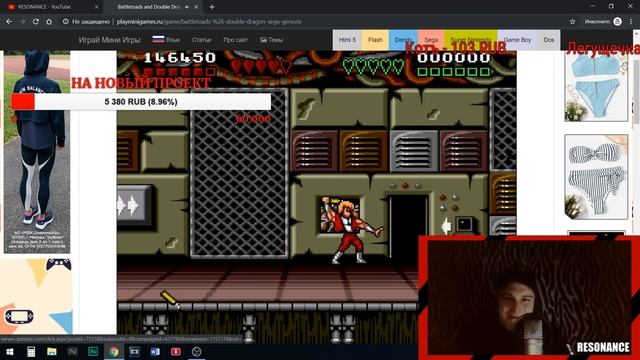Open the Windows Start menu
The image size is (640, 360).
[x=10, y=351]
